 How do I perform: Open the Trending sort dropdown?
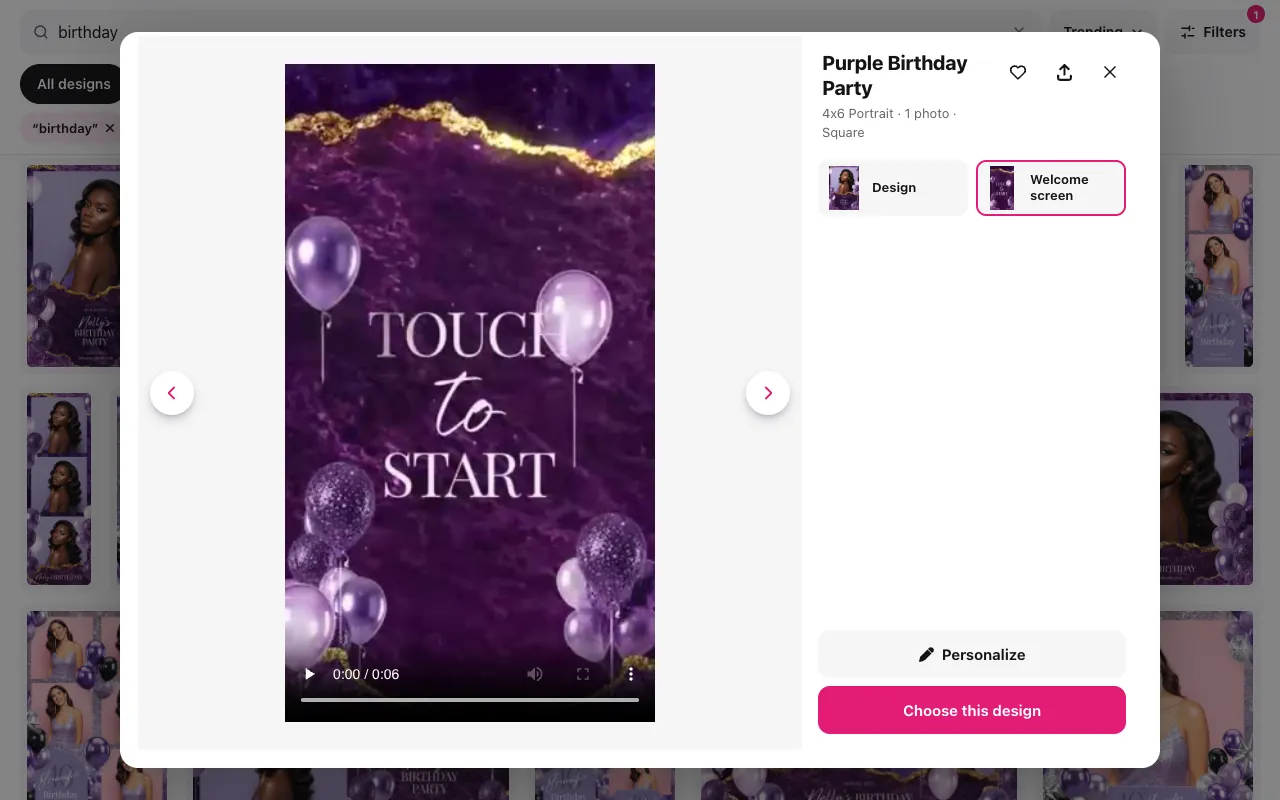click(1102, 32)
